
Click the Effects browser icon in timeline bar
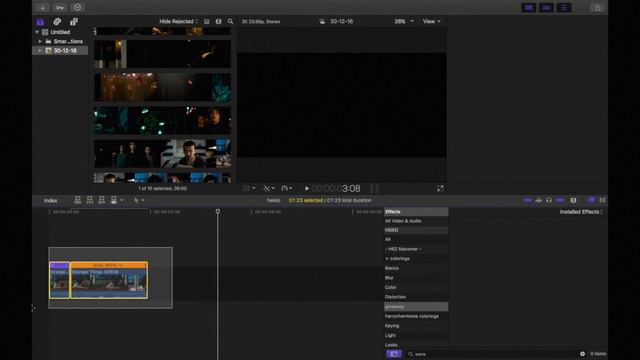tap(591, 200)
